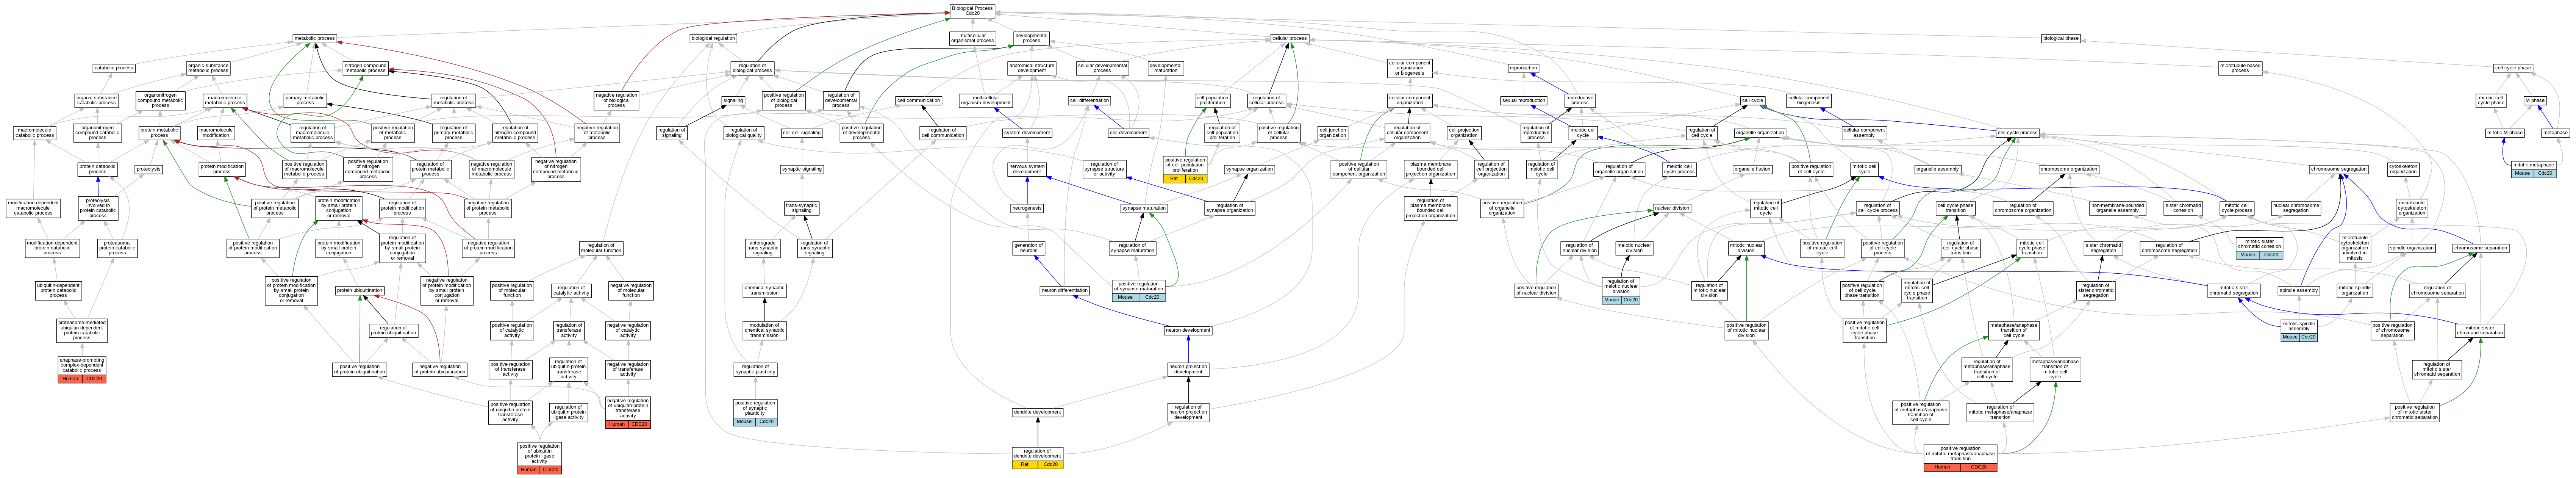Select the cell communication node
Viewport: 2576px width, 478px height.
917,100
